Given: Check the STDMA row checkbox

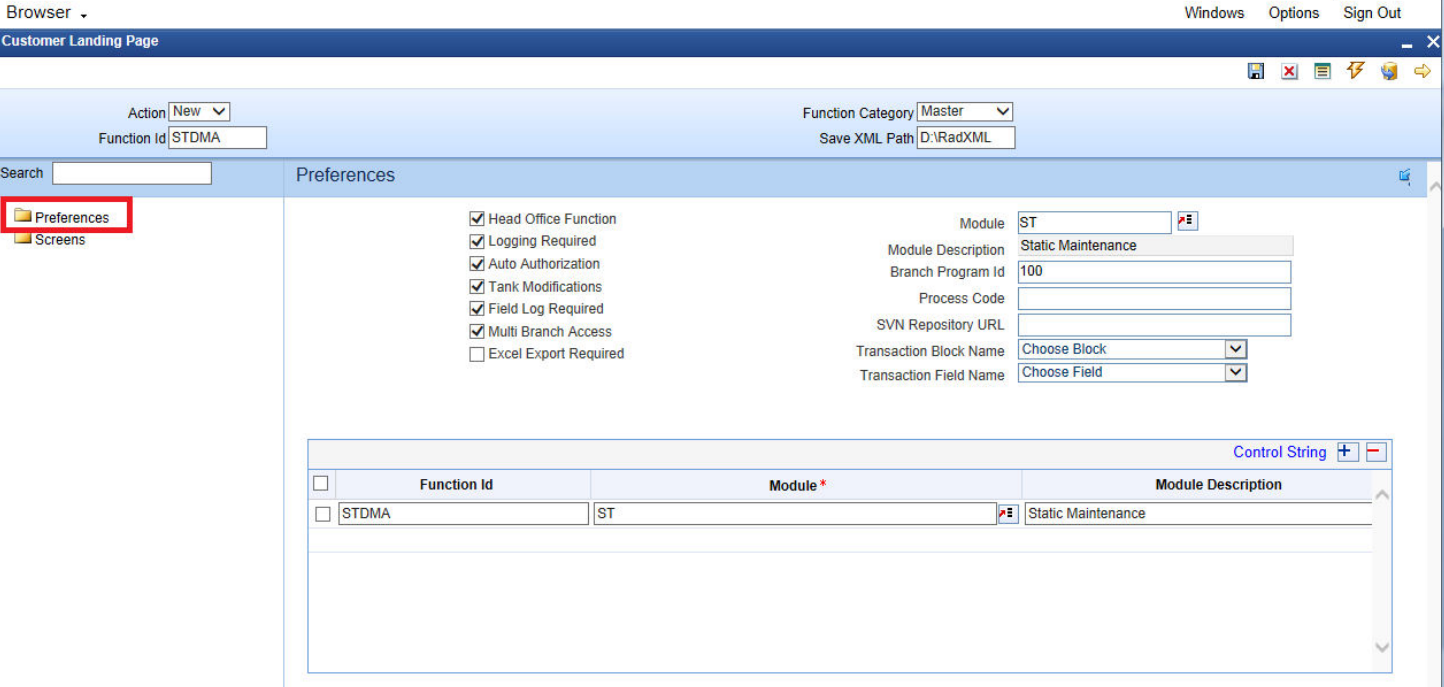Looking at the screenshot, I should (323, 514).
